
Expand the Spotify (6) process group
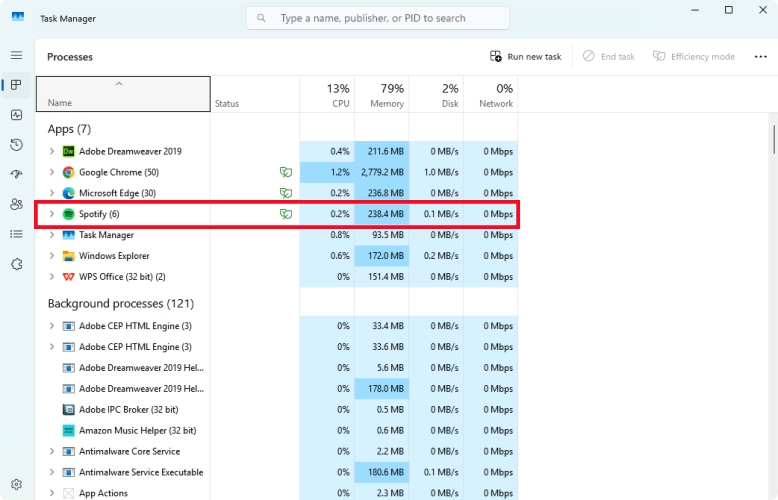coord(52,214)
